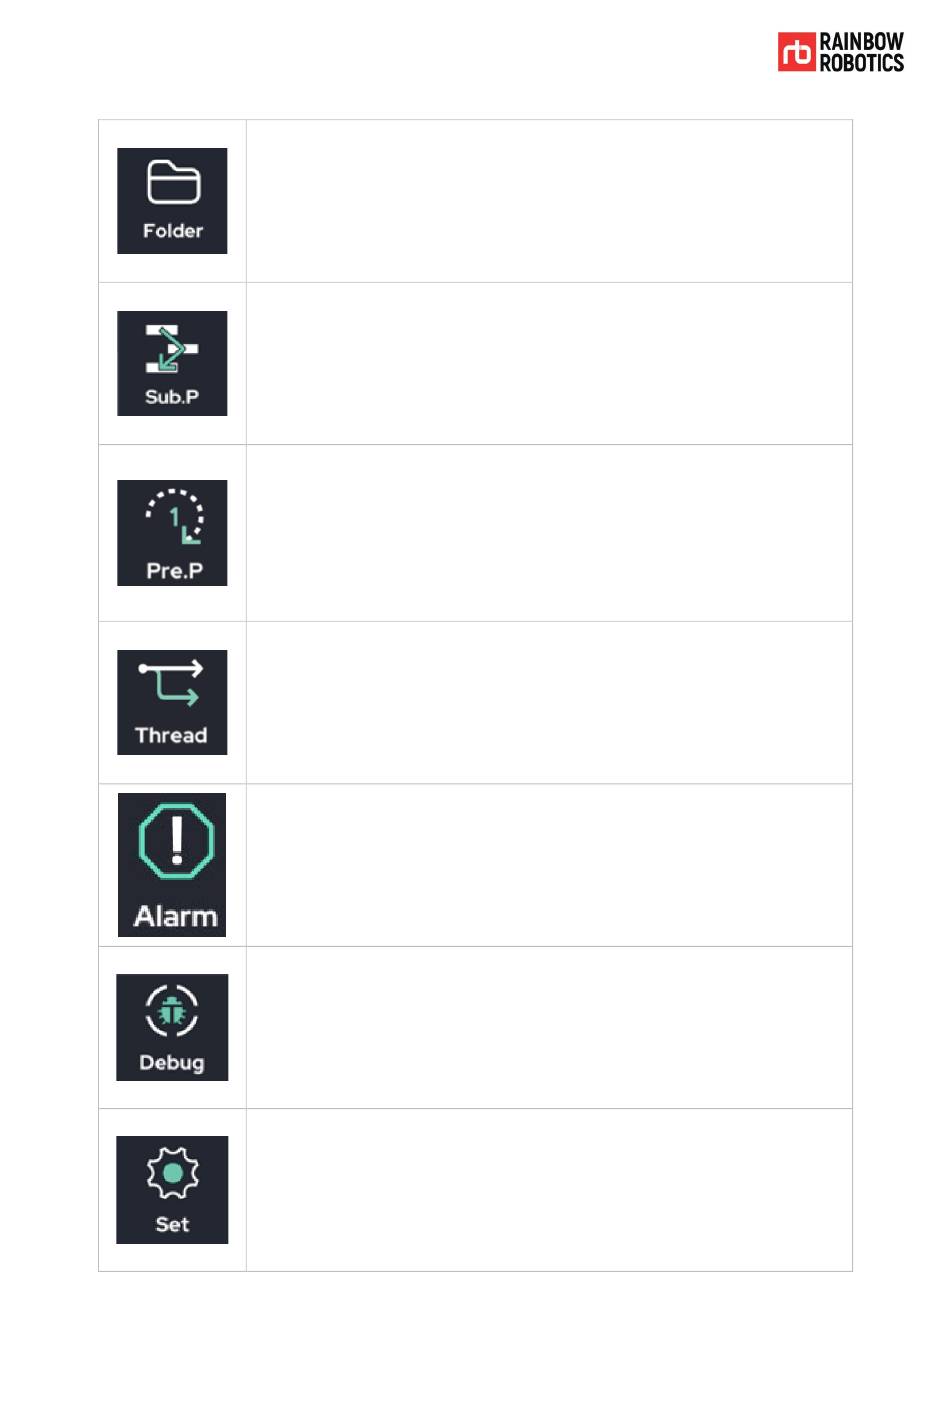This screenshot has height=1419, width=950.
Task: Click the "Folder" text label
Action: click(x=173, y=231)
